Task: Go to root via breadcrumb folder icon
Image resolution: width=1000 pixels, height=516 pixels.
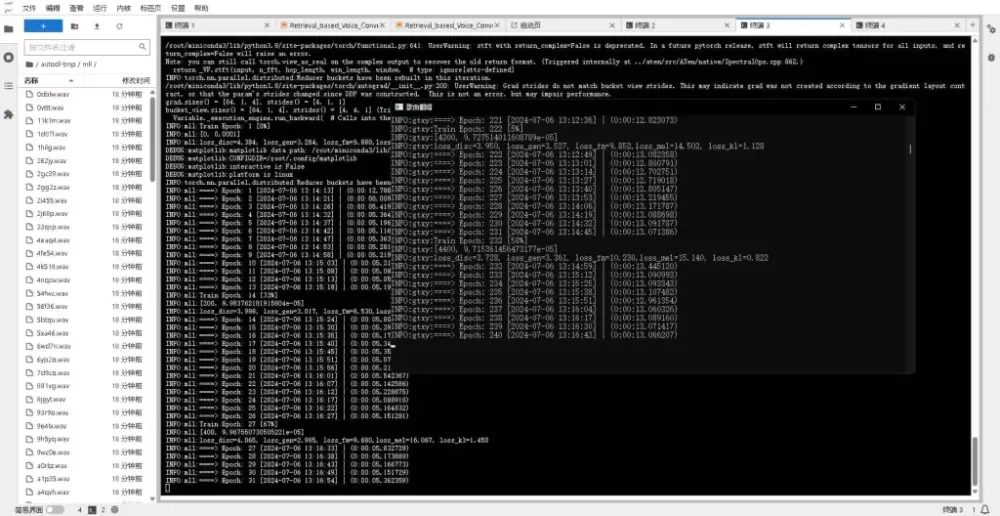Action: click(29, 64)
